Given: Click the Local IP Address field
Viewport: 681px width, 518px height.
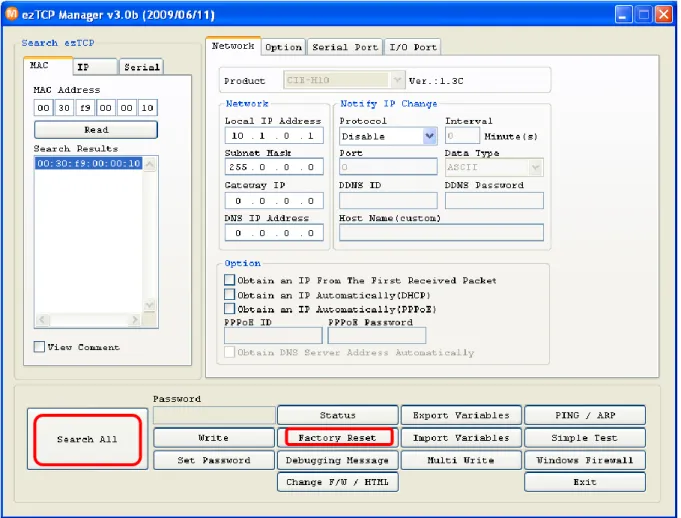Looking at the screenshot, I should pyautogui.click(x=274, y=135).
